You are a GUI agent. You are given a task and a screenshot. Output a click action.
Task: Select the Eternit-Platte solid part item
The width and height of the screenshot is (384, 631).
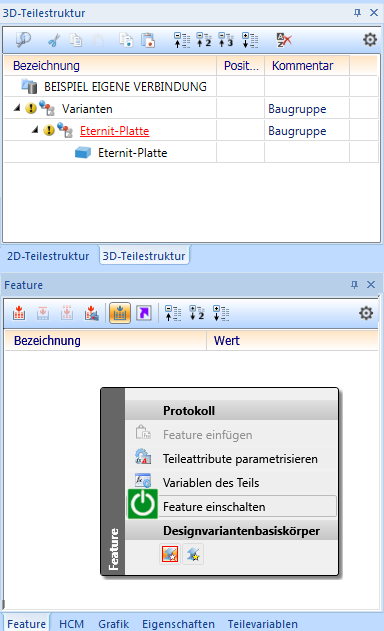pos(132,153)
